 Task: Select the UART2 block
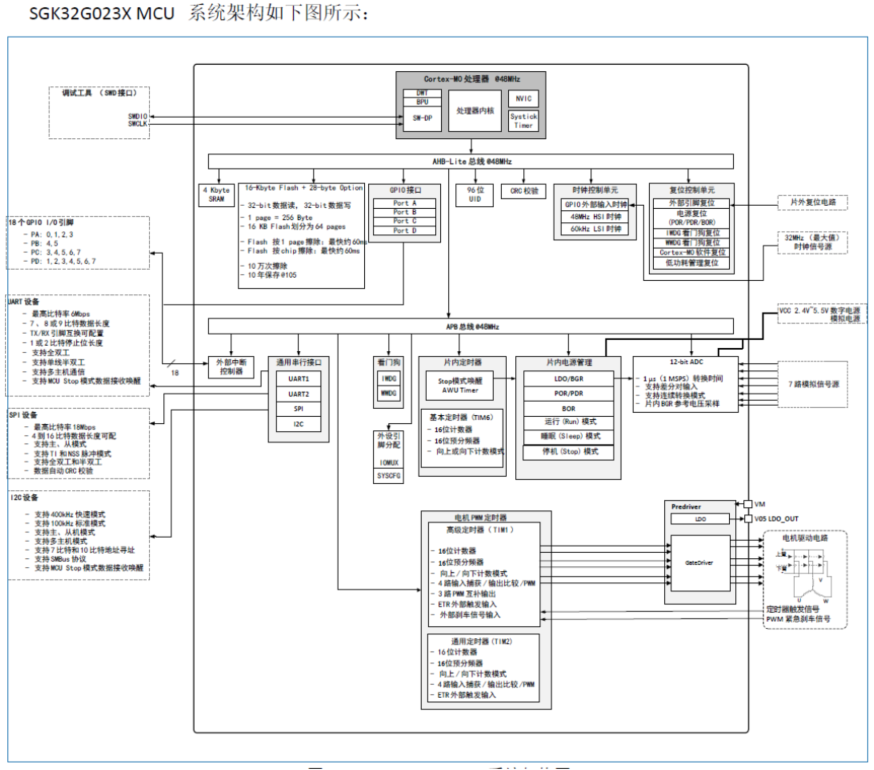(x=299, y=394)
